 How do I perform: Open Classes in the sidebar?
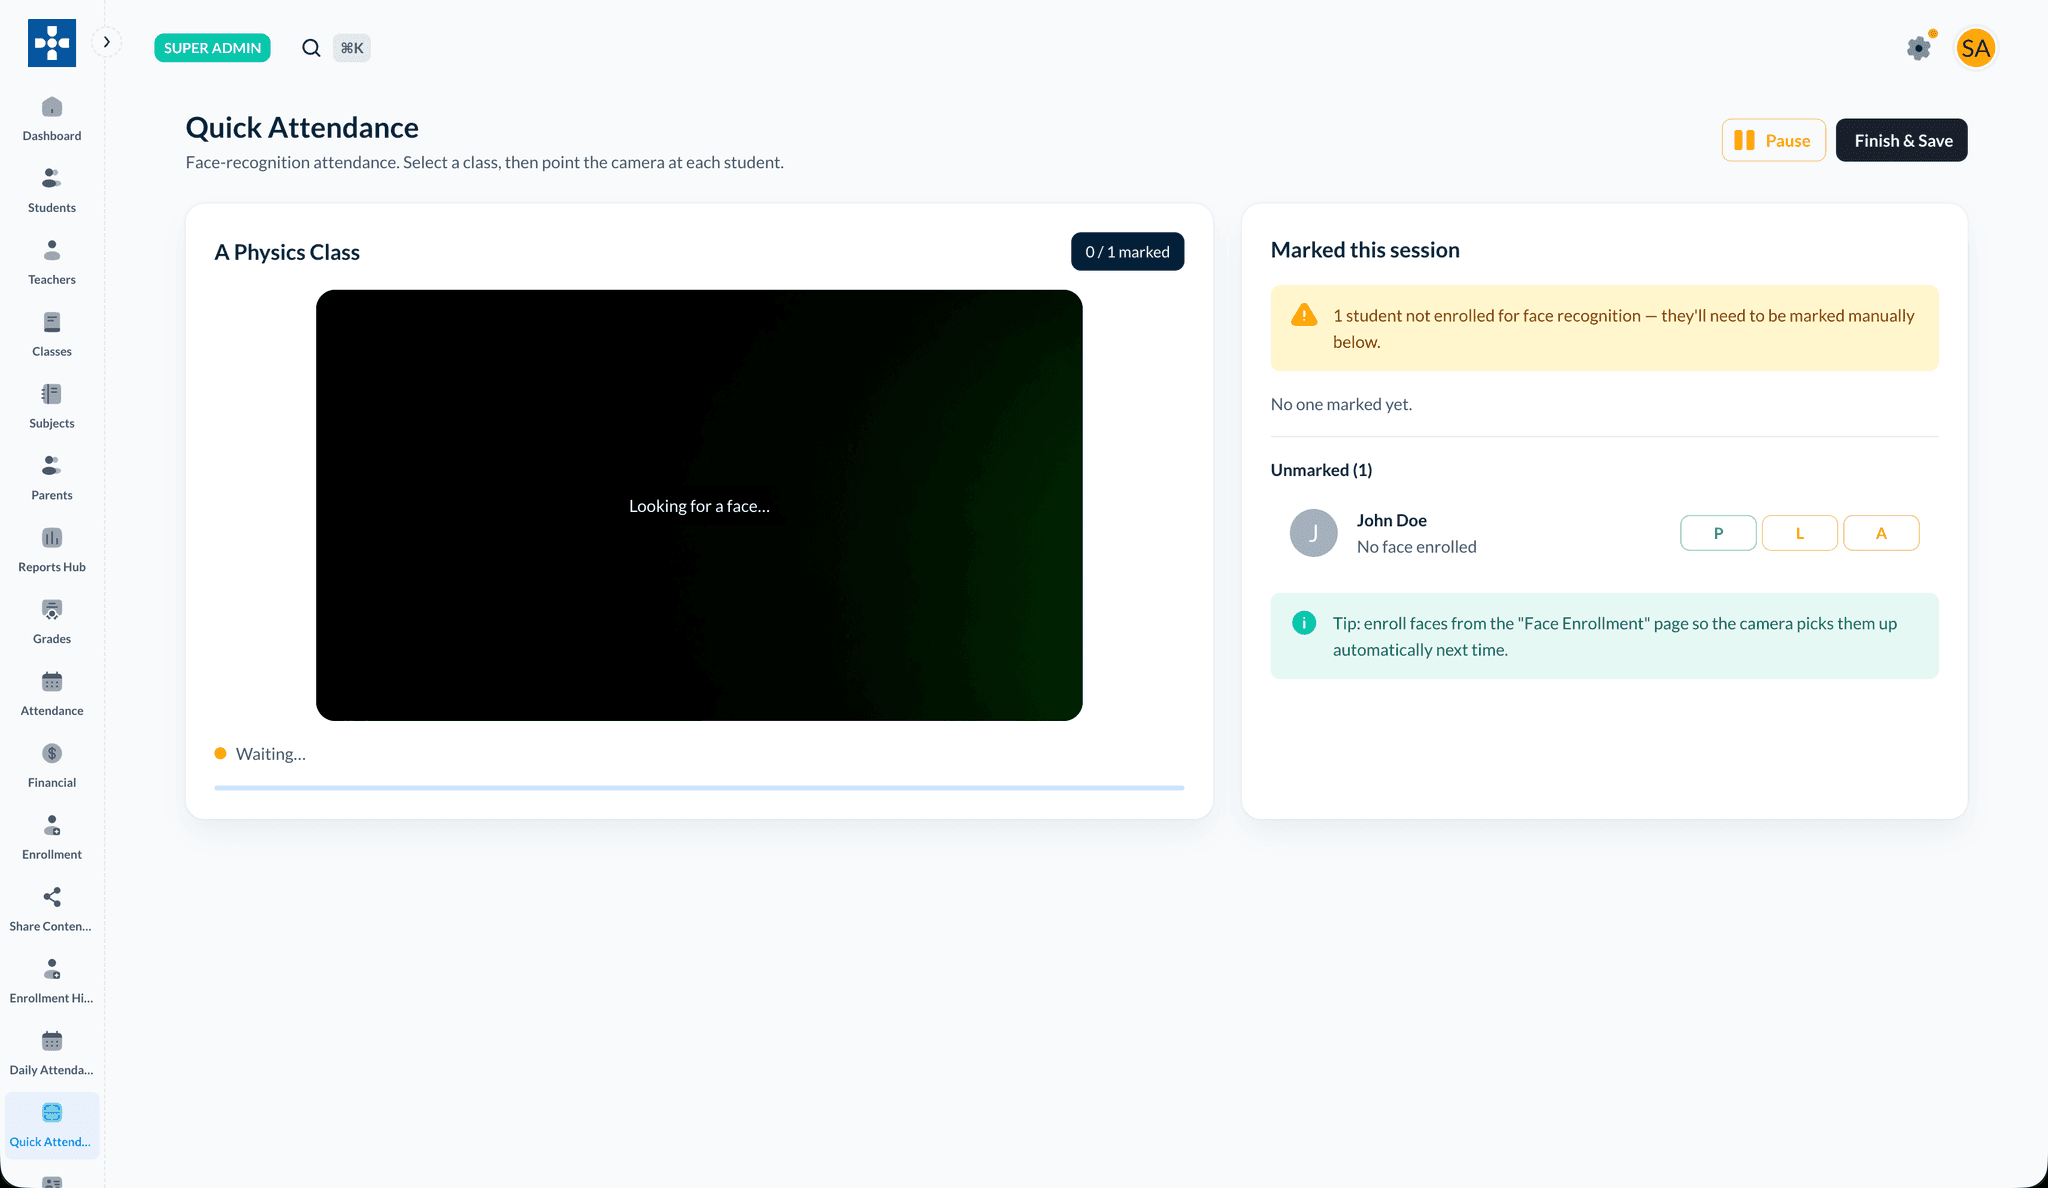[52, 335]
